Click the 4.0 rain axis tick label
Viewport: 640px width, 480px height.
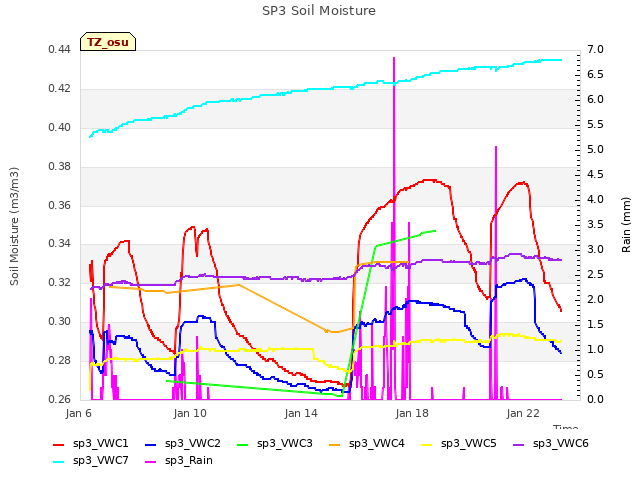596,199
